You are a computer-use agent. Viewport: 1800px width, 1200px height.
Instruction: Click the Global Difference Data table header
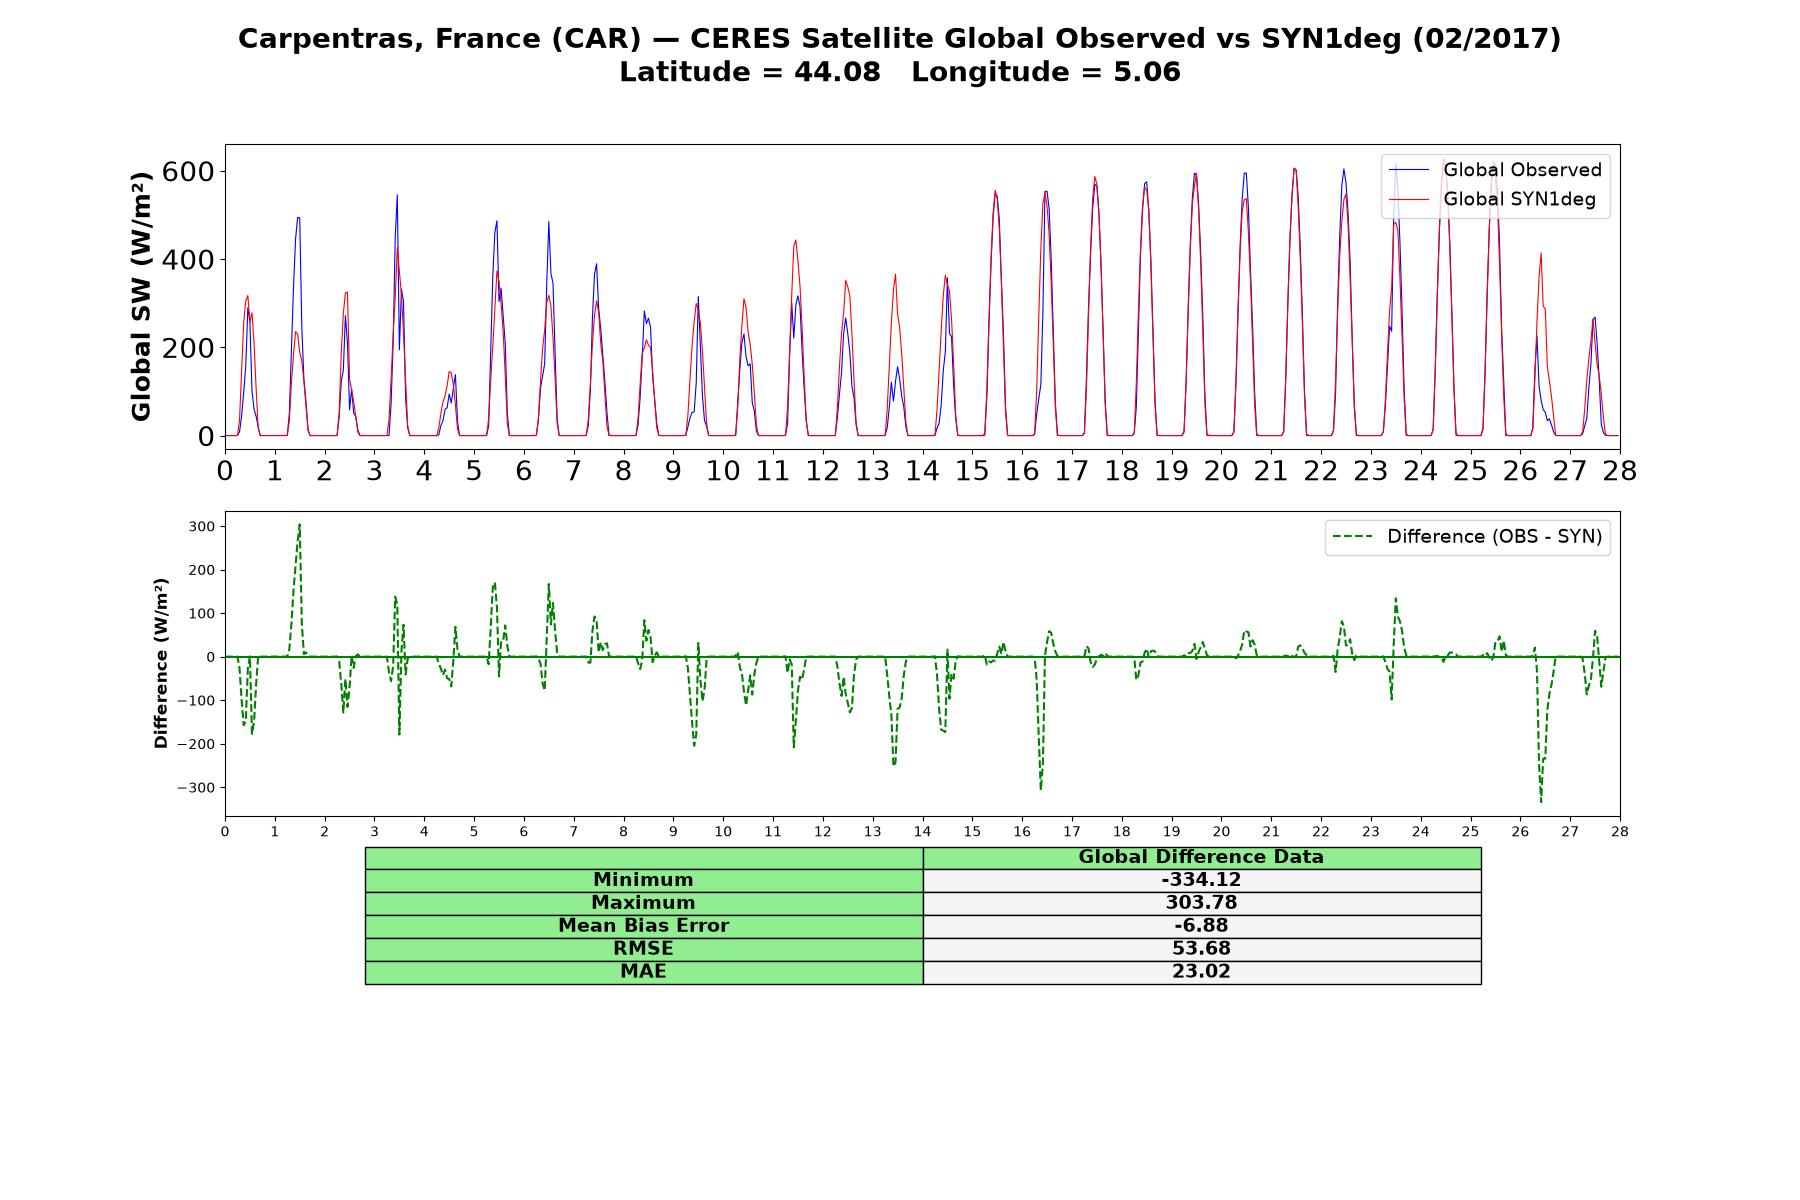tap(1202, 858)
